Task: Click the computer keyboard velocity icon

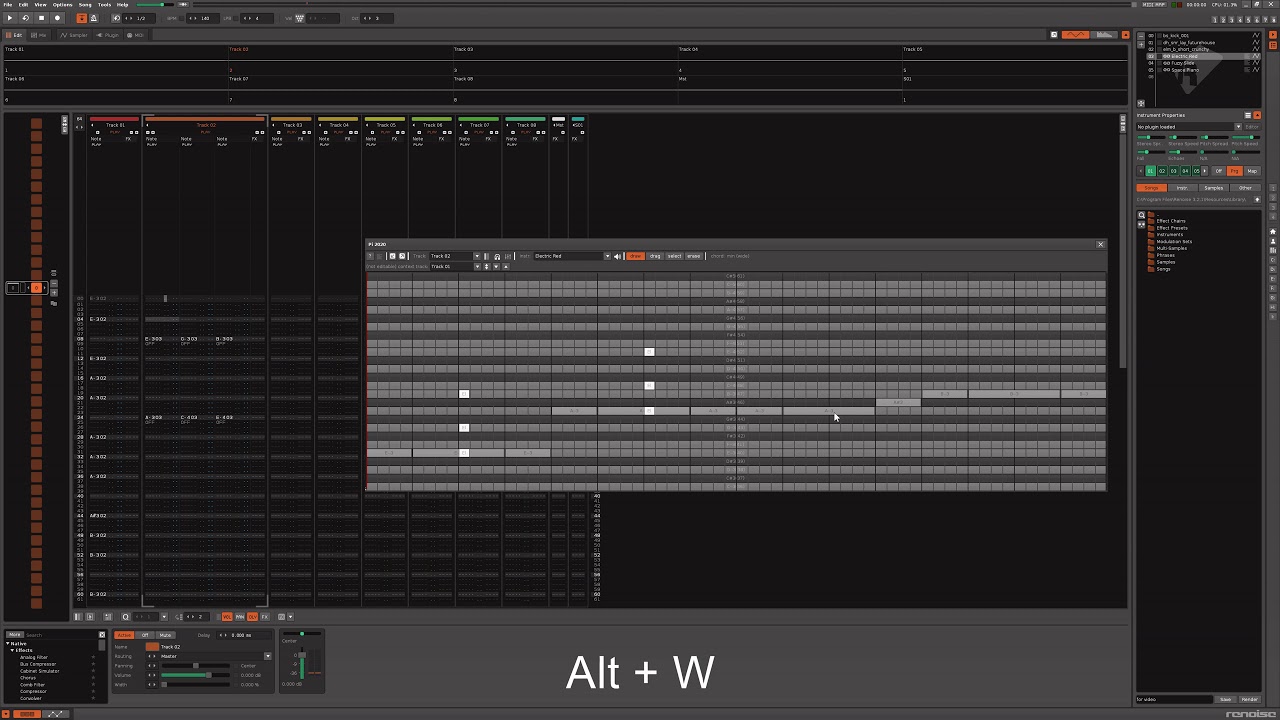Action: tap(300, 18)
